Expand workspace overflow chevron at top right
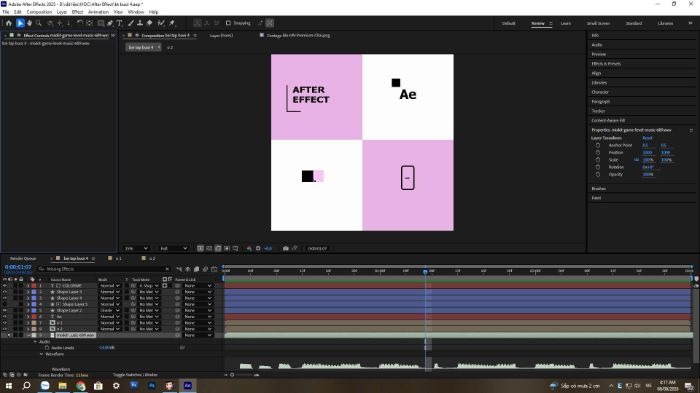The height and width of the screenshot is (393, 700). click(x=690, y=23)
